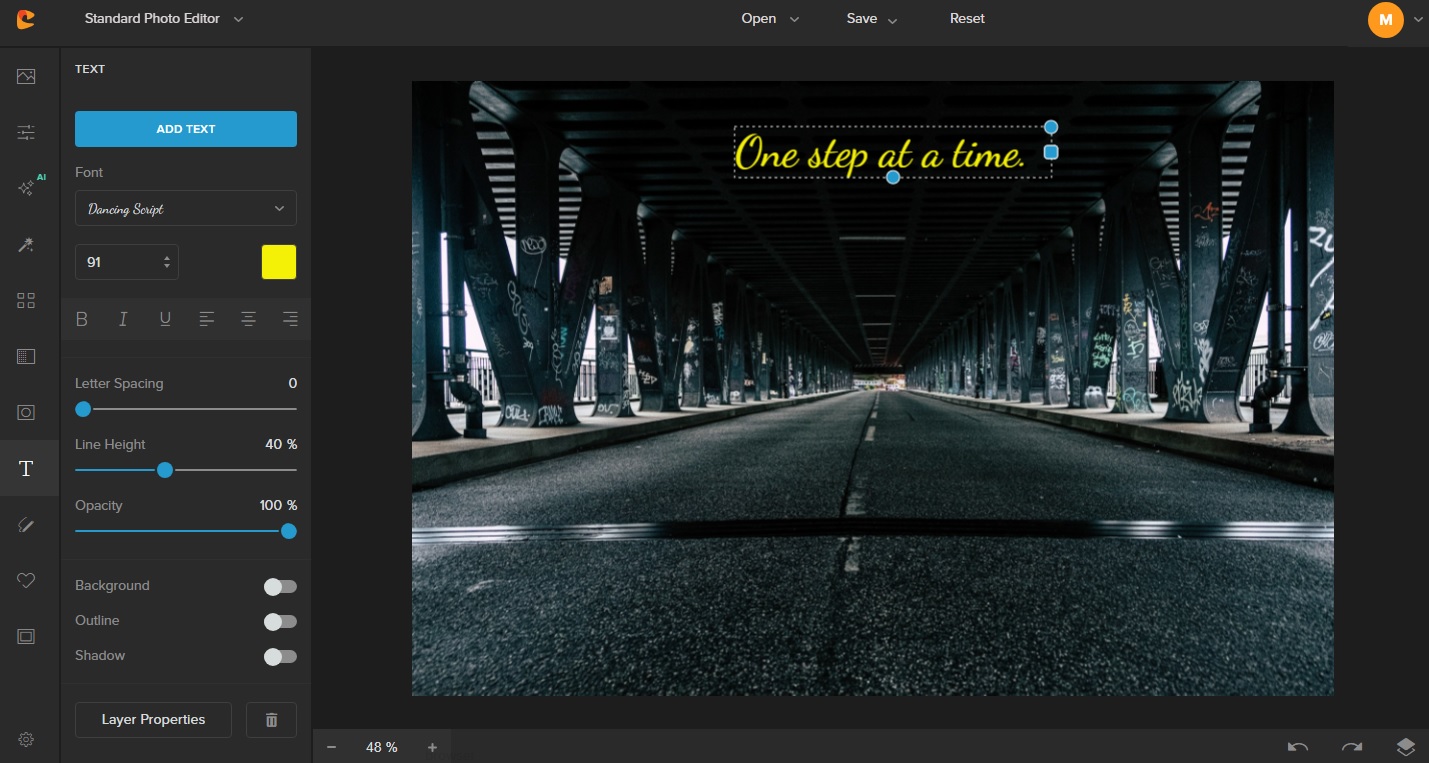Redo the last undone action

1352,747
